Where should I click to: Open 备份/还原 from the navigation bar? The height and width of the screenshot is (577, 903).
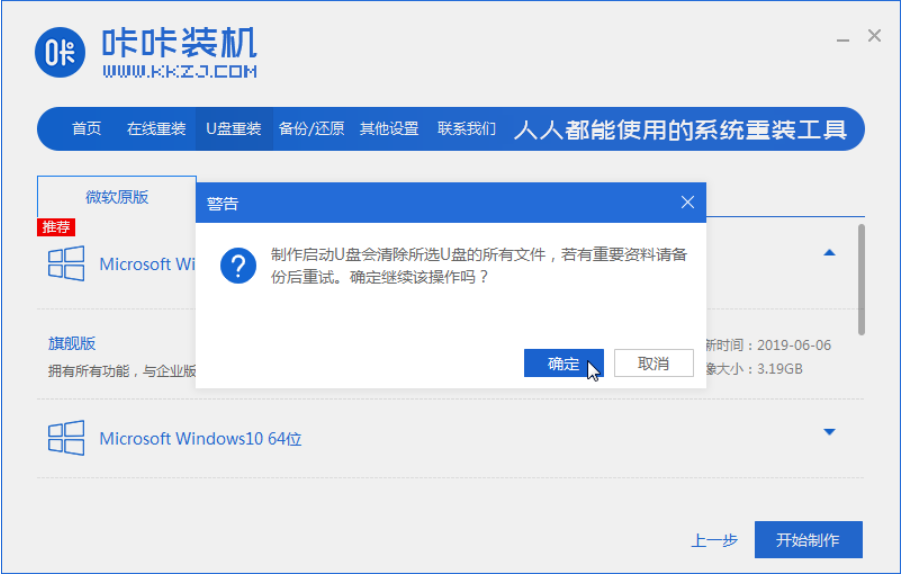pyautogui.click(x=311, y=129)
